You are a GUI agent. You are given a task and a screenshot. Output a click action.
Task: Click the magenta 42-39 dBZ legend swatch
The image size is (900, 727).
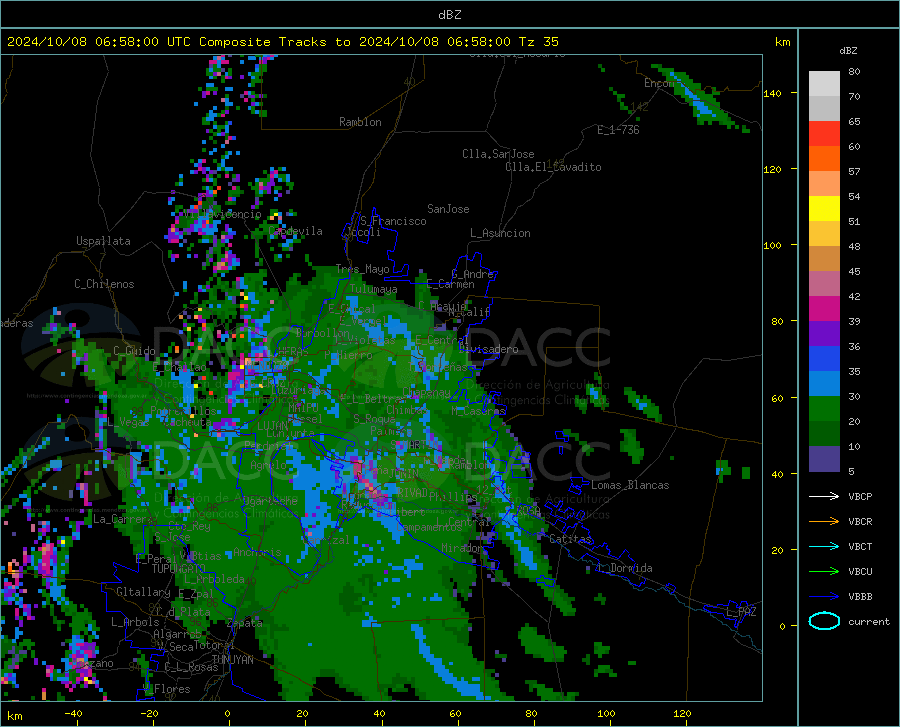point(824,309)
